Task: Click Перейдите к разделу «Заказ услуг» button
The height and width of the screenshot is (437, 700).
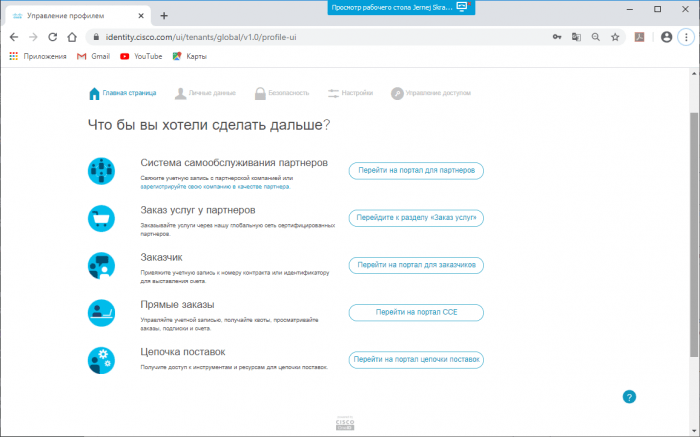Action: coord(416,218)
